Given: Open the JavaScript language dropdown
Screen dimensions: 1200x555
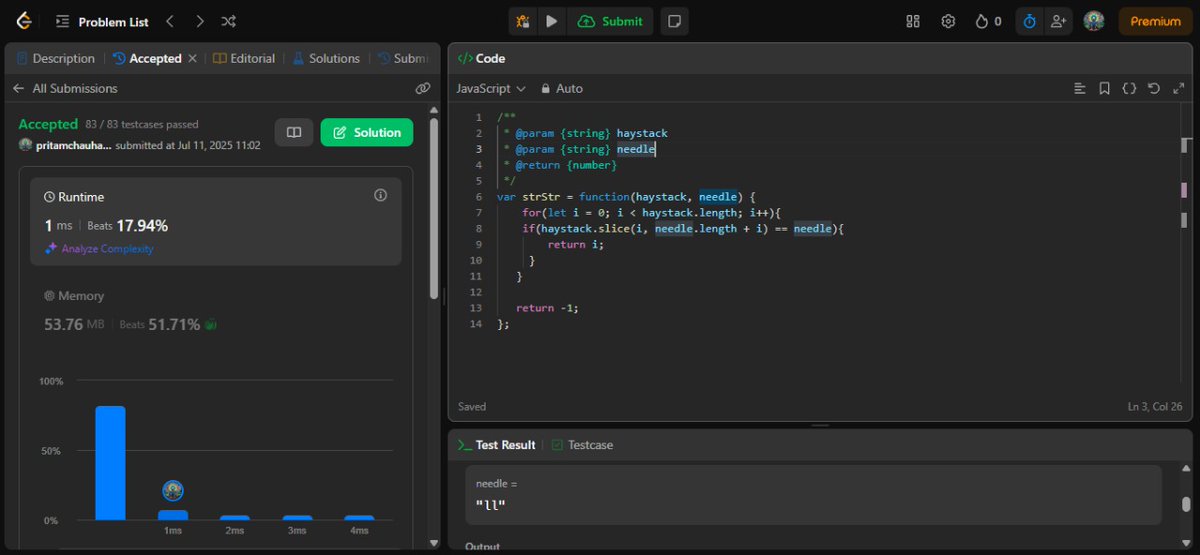Looking at the screenshot, I should point(491,88).
